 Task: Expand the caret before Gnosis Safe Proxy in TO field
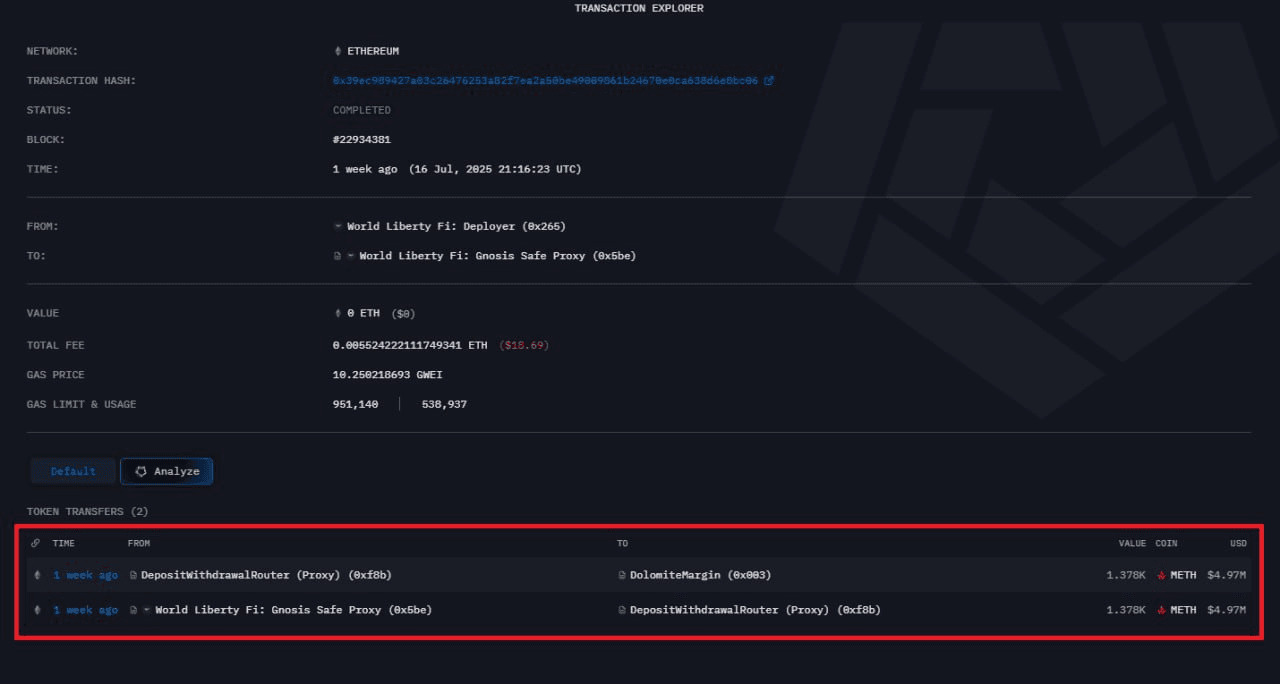point(351,256)
